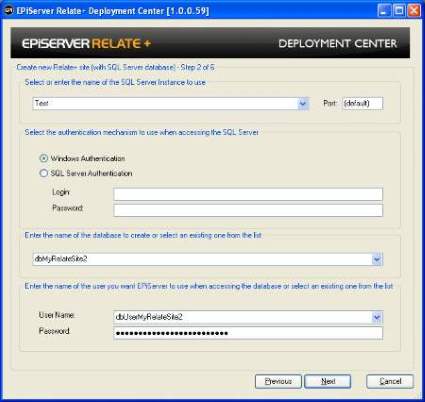Select Windows Authentication radio button
This screenshot has width=425, height=402.
click(x=44, y=158)
